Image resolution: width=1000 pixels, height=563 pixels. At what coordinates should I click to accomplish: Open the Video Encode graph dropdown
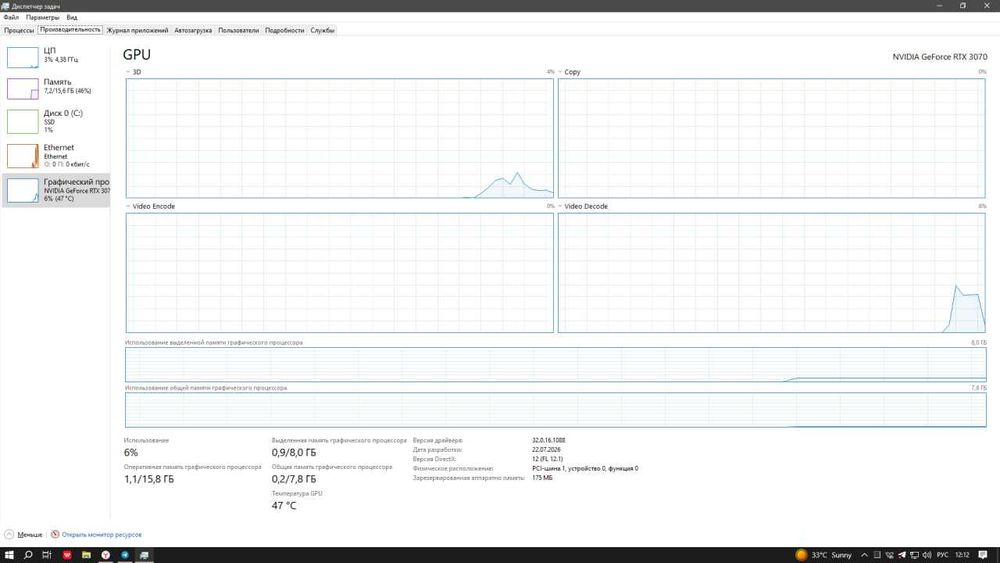click(x=128, y=206)
